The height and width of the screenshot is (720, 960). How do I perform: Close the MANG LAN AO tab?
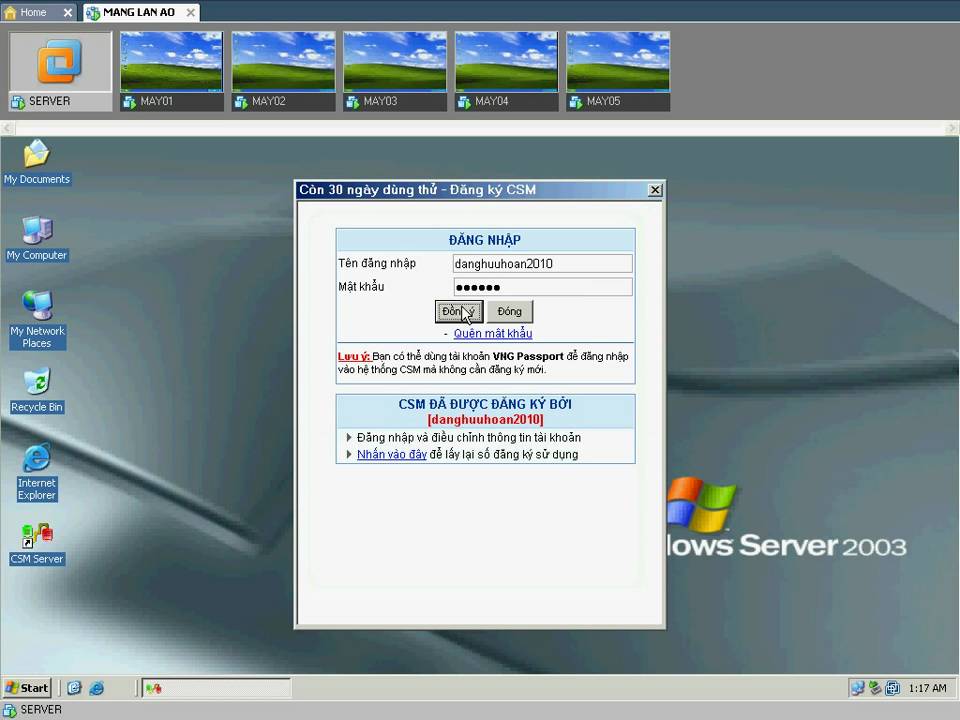[x=191, y=12]
